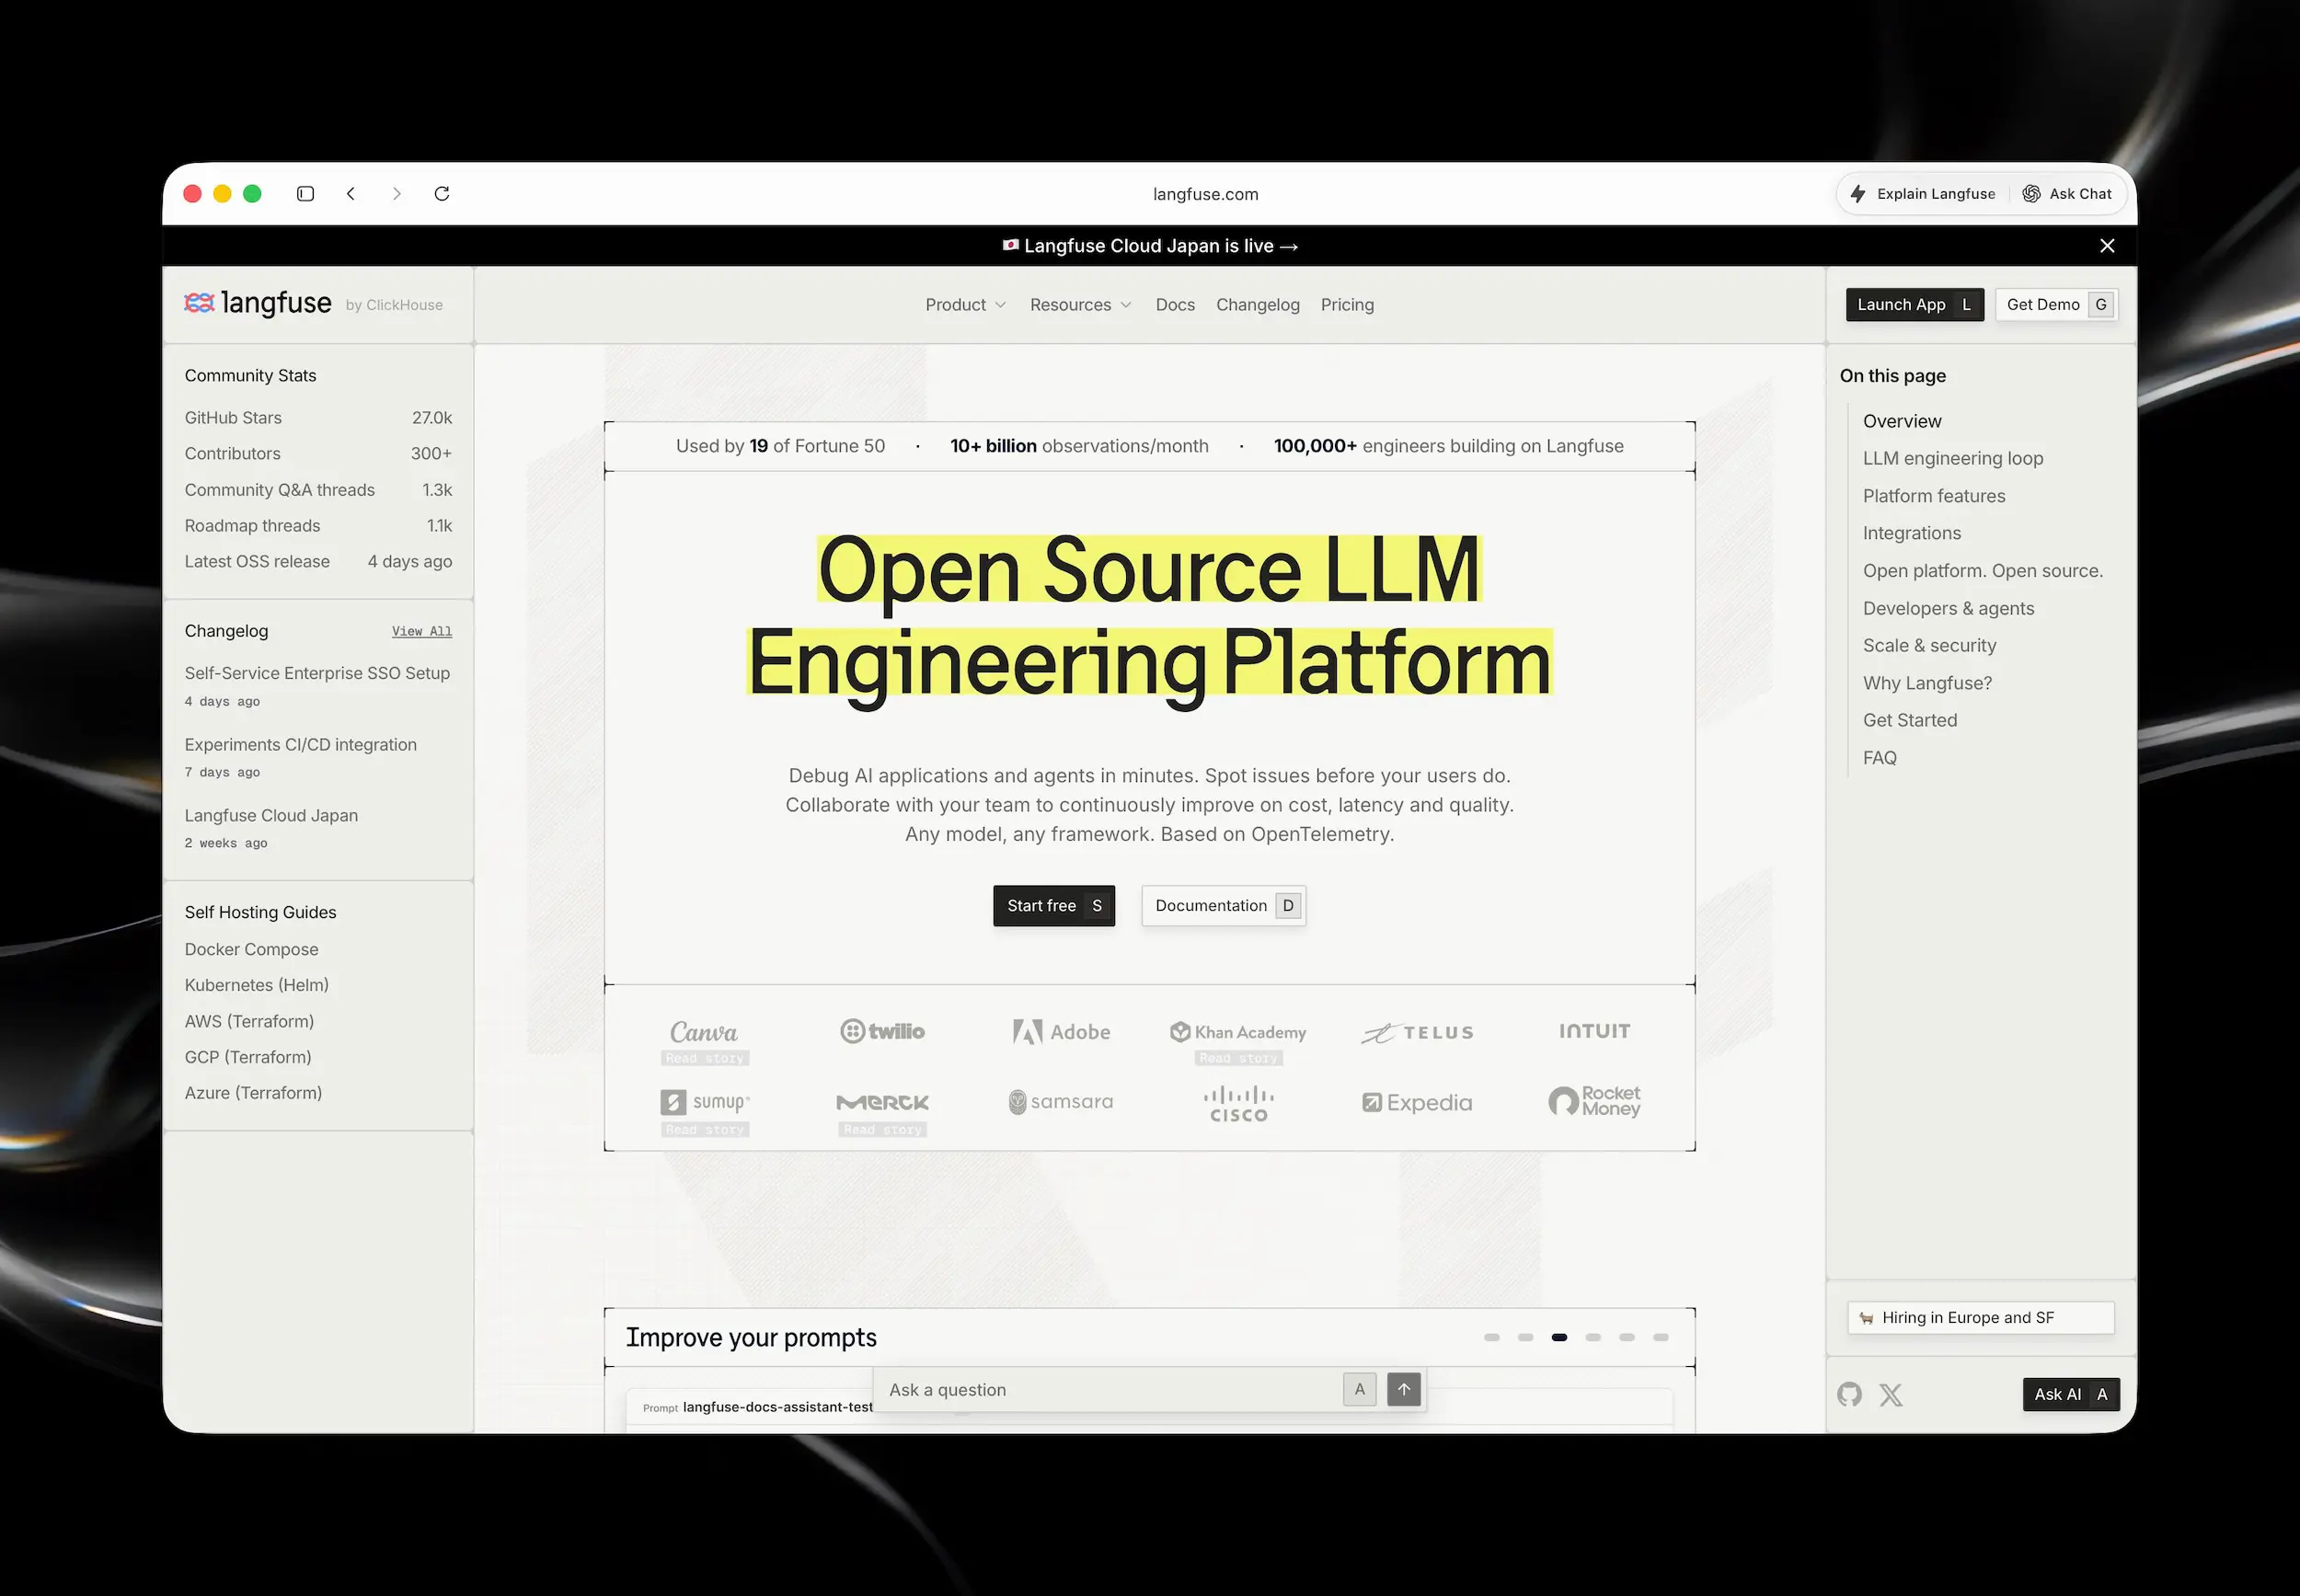Click the Langfuse logo
Screen dimensions: 2300x1596
[258, 303]
